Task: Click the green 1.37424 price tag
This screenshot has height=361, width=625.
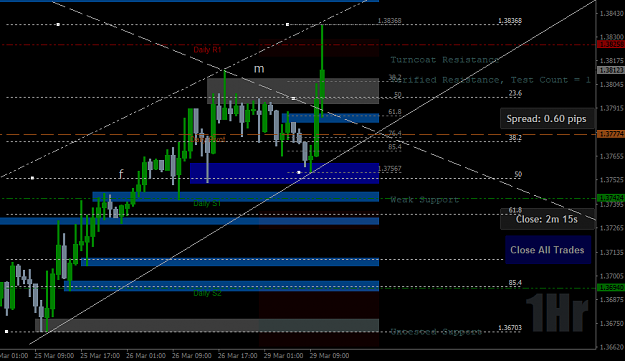Action: 611,198
